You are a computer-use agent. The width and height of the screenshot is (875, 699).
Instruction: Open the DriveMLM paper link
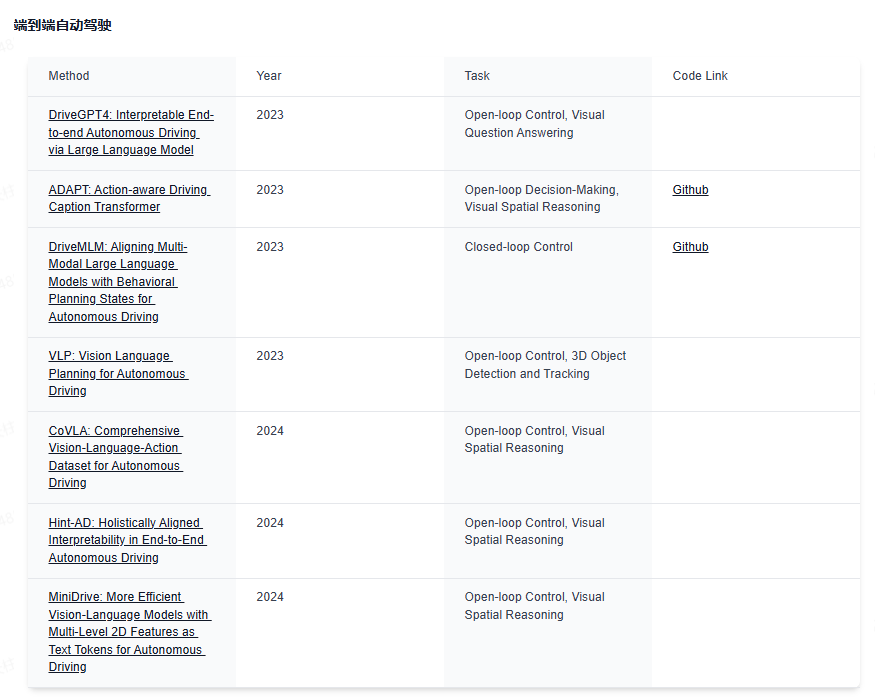(x=118, y=282)
